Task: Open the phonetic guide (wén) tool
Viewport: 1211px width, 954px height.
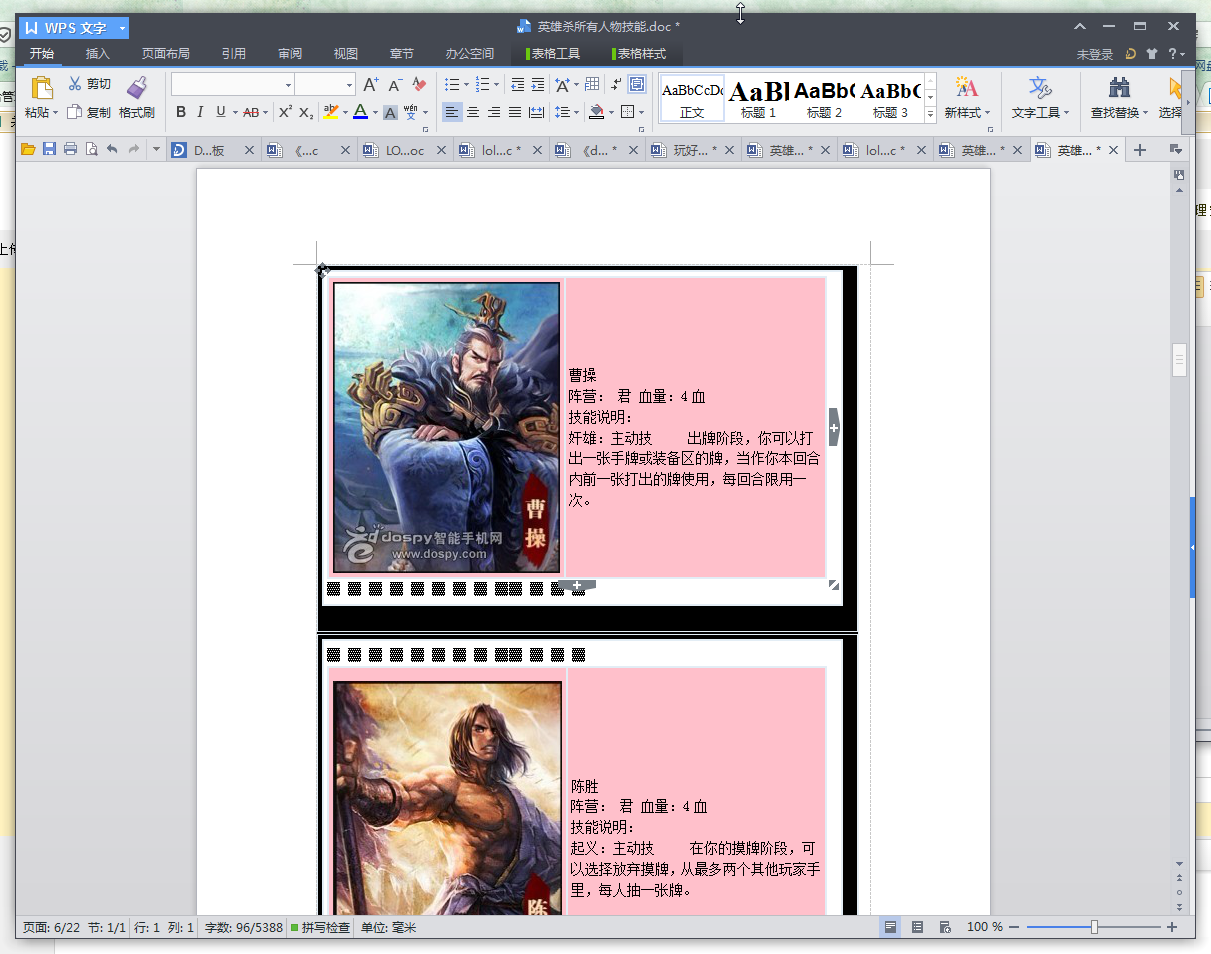Action: point(410,112)
